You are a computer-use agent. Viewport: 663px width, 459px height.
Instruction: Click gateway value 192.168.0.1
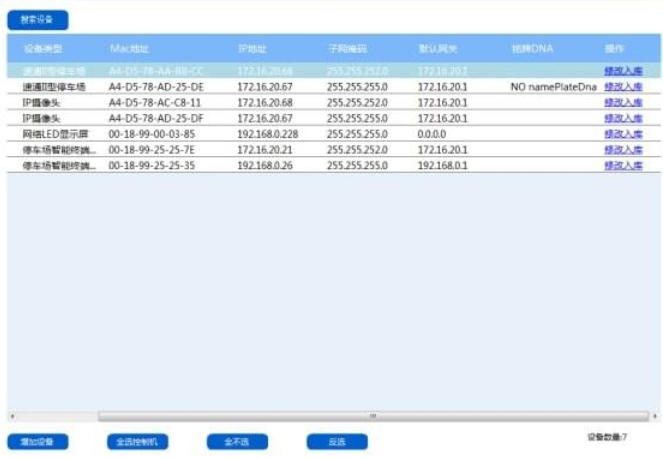pos(442,165)
